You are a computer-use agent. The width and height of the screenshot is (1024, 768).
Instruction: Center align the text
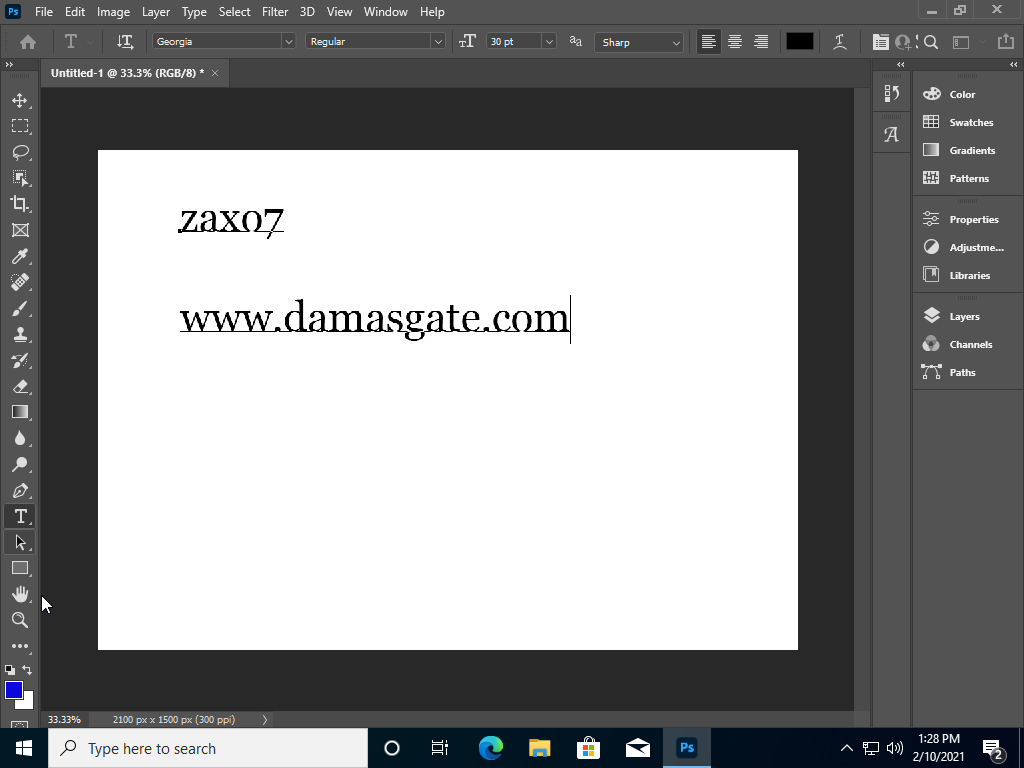coord(735,42)
